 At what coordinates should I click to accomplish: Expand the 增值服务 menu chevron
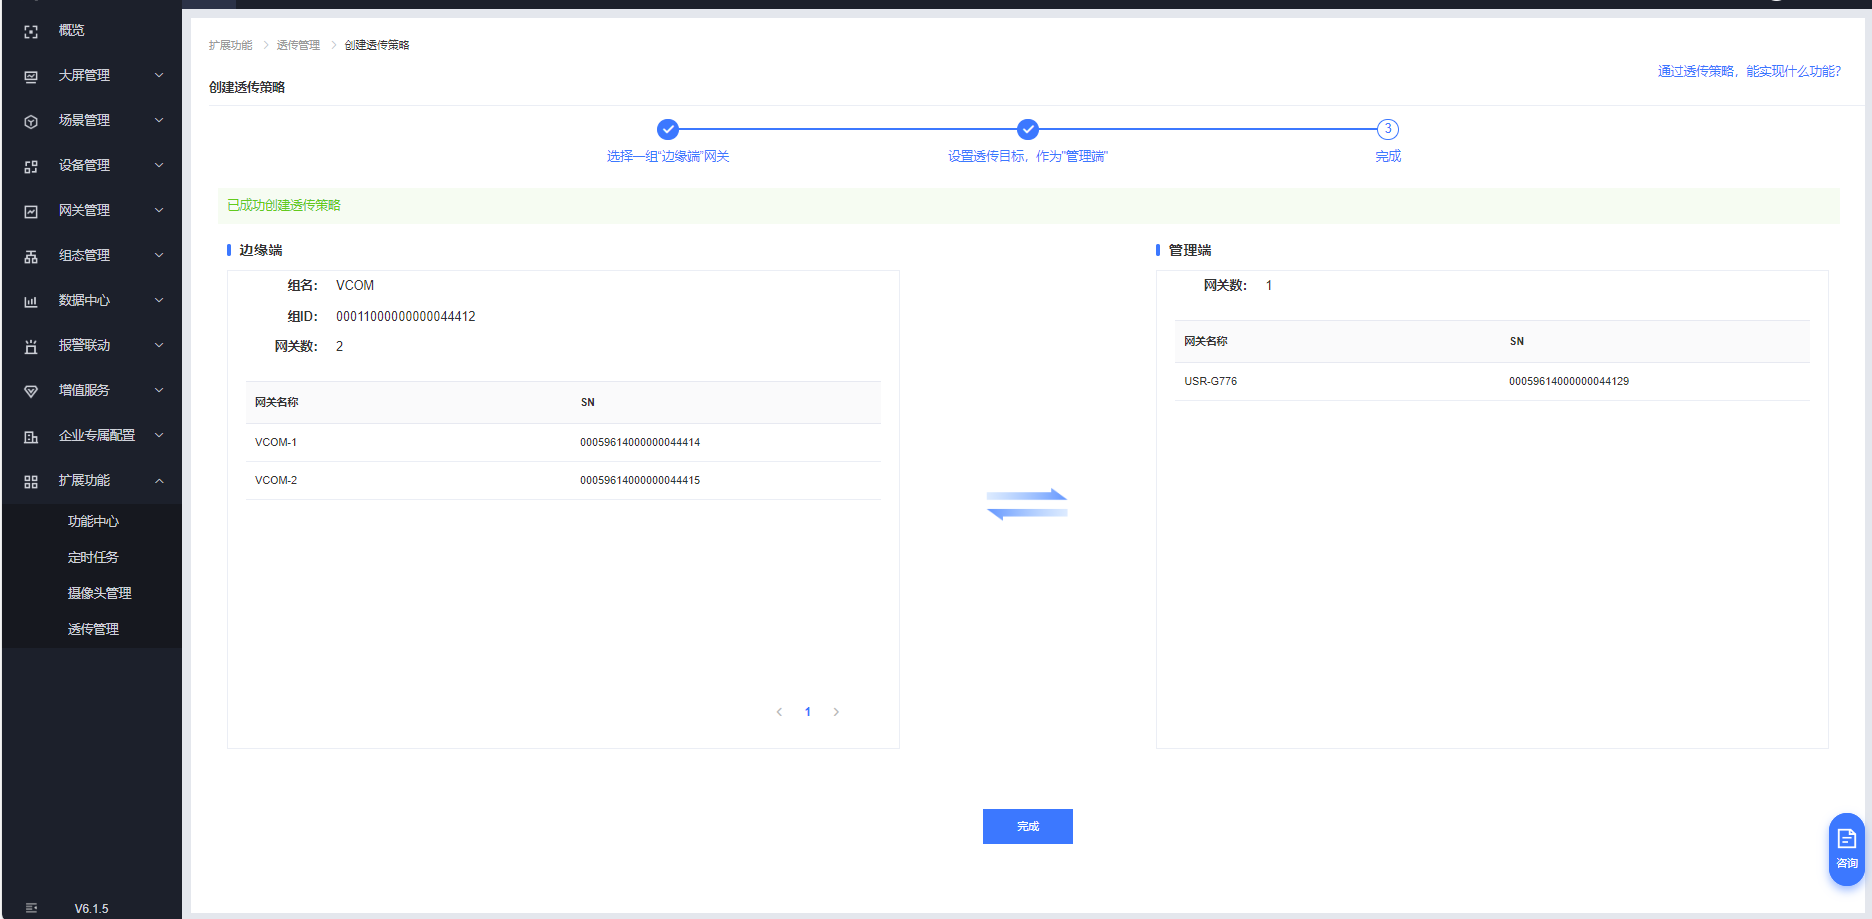point(159,391)
